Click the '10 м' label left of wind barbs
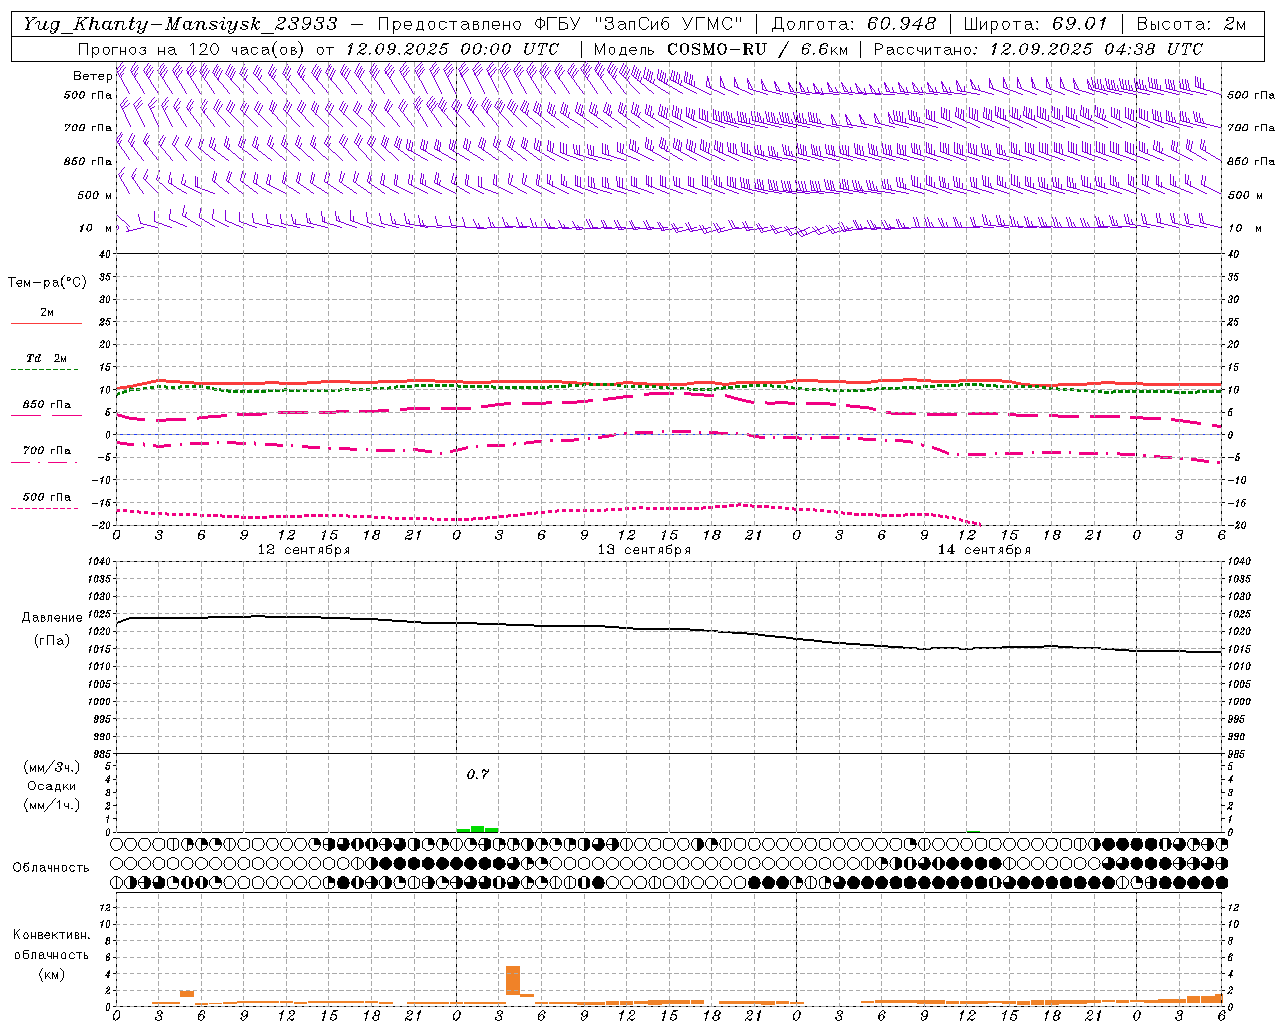This screenshot has width=1280, height=1024. (95, 228)
